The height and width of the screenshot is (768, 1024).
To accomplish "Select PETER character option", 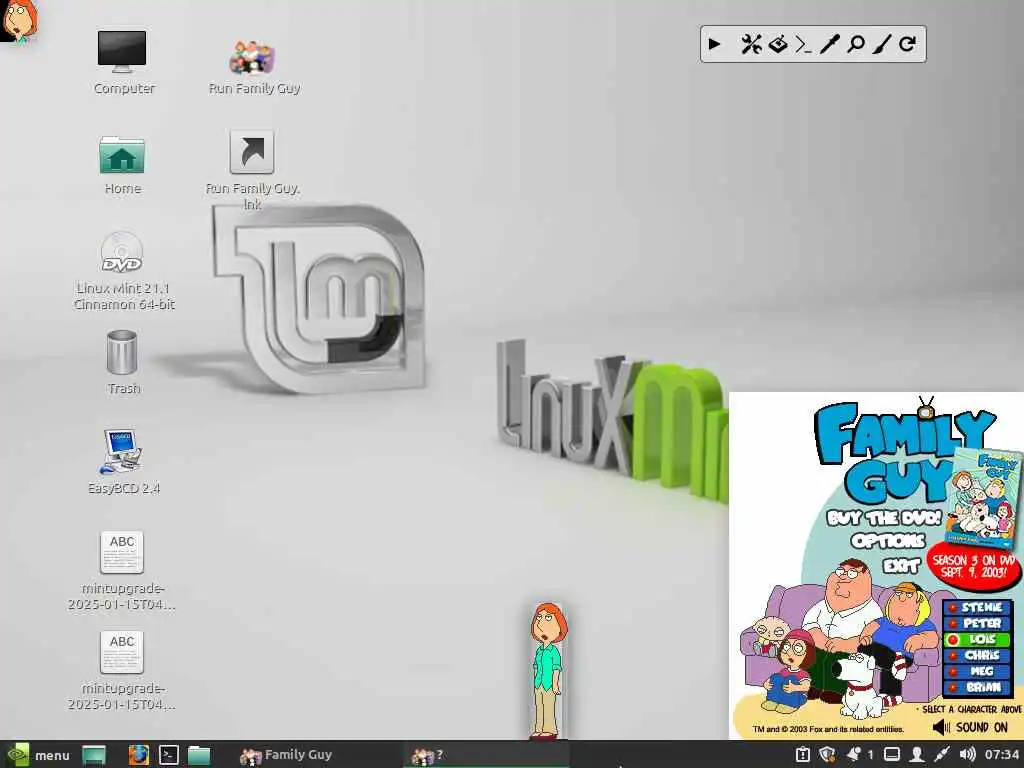I will 978,623.
